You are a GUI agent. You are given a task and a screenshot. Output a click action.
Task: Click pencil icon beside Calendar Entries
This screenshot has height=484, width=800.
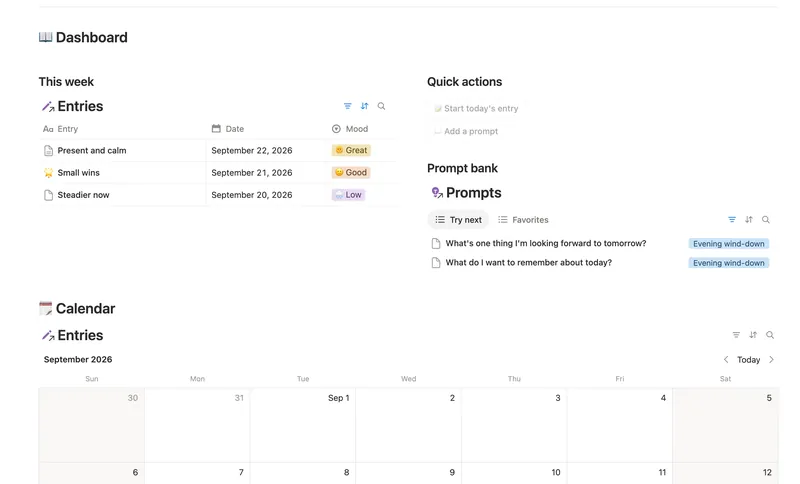tap(48, 335)
